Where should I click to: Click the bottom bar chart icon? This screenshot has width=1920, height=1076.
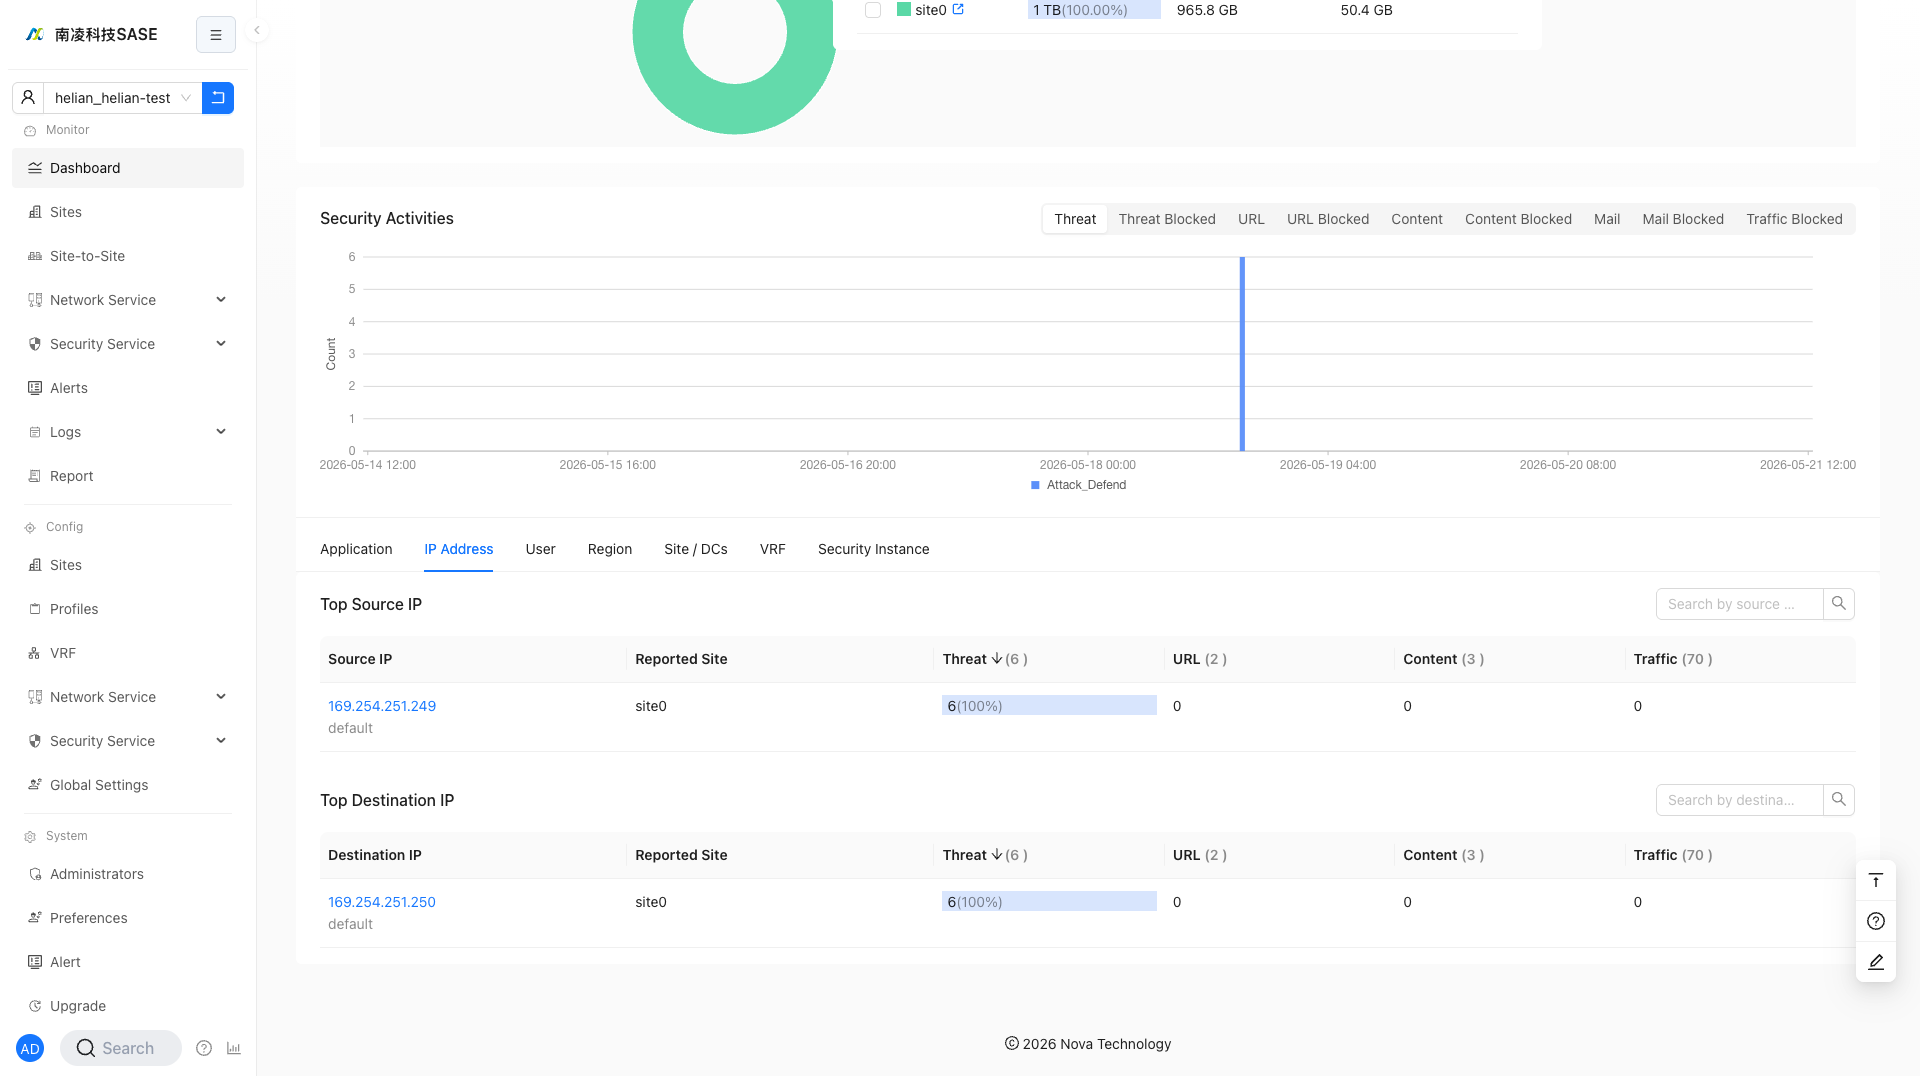click(x=233, y=1048)
